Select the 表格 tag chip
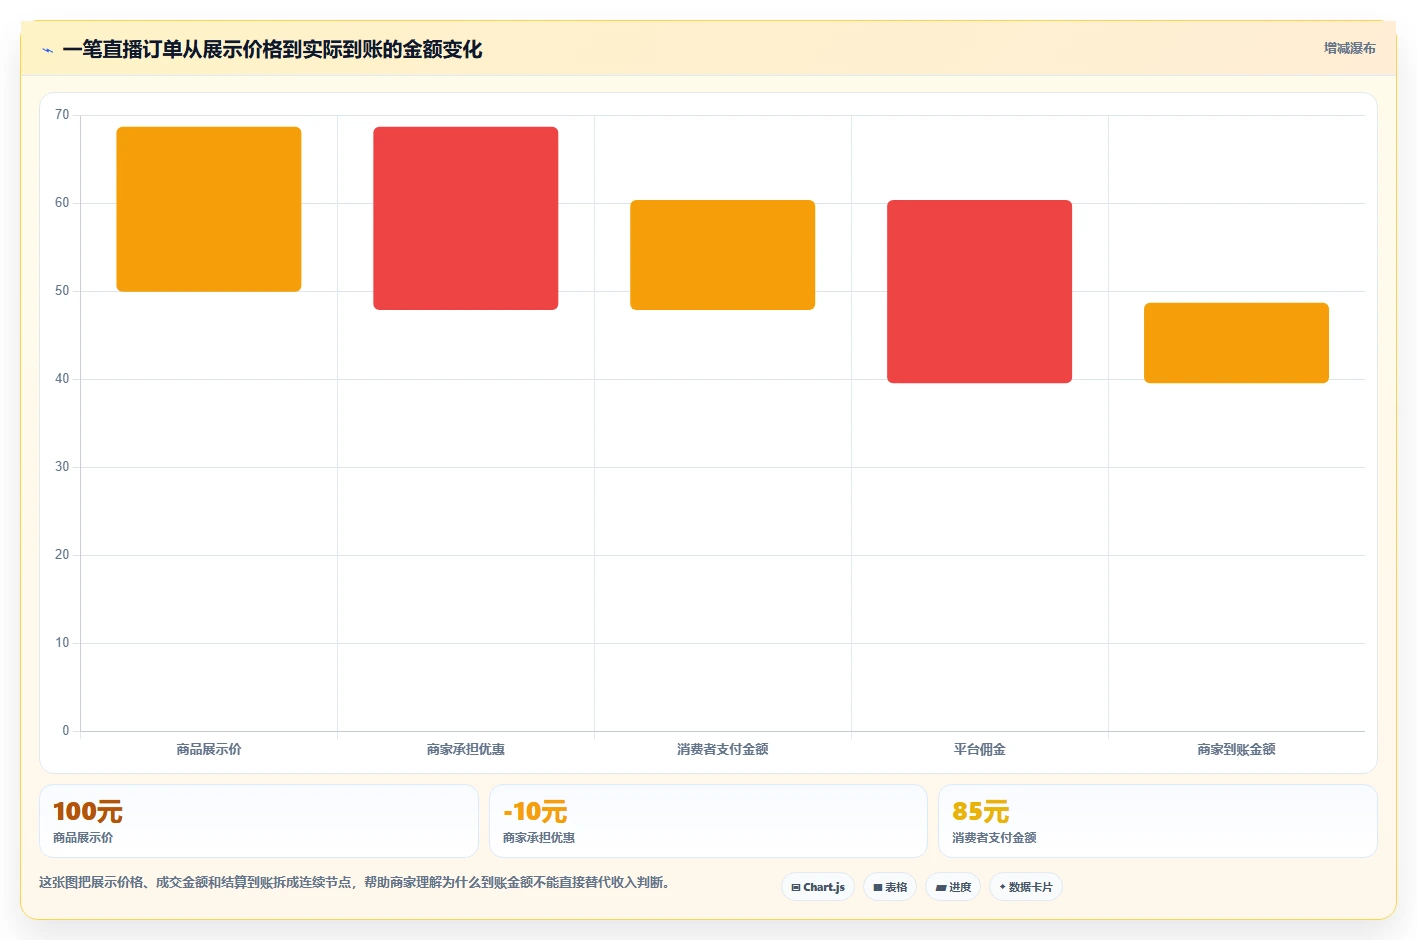Screen dimensions: 1417x940 coord(890,887)
